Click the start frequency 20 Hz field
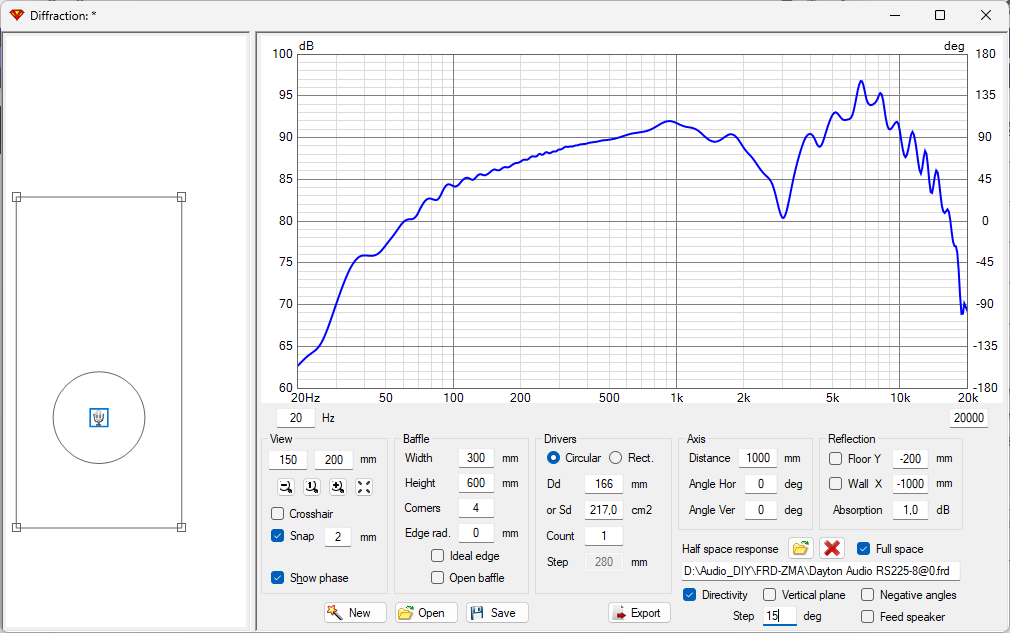The width and height of the screenshot is (1010, 633). [296, 418]
